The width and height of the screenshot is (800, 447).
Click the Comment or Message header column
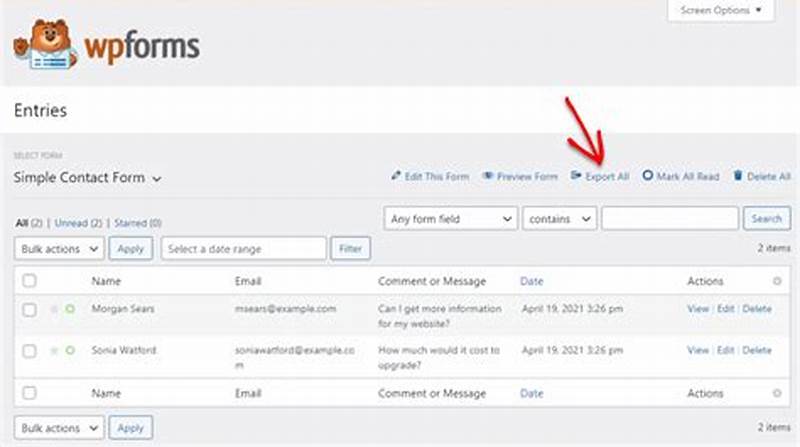[x=432, y=281]
